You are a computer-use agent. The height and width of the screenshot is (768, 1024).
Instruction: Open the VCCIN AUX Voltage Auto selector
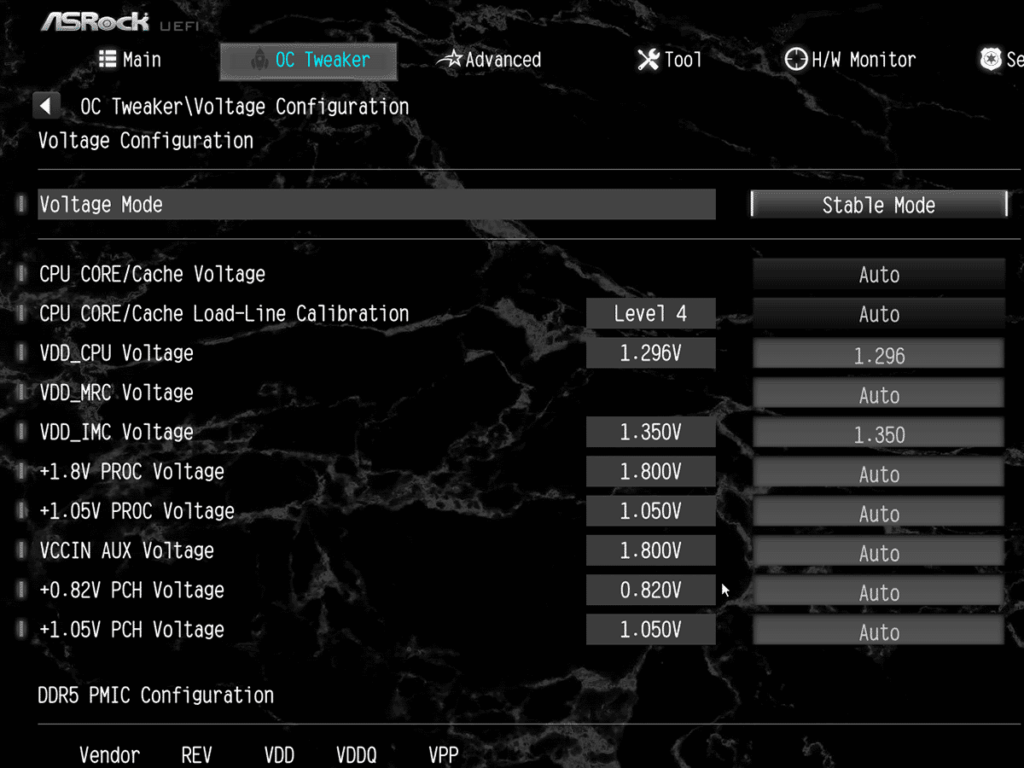pyautogui.click(x=878, y=552)
